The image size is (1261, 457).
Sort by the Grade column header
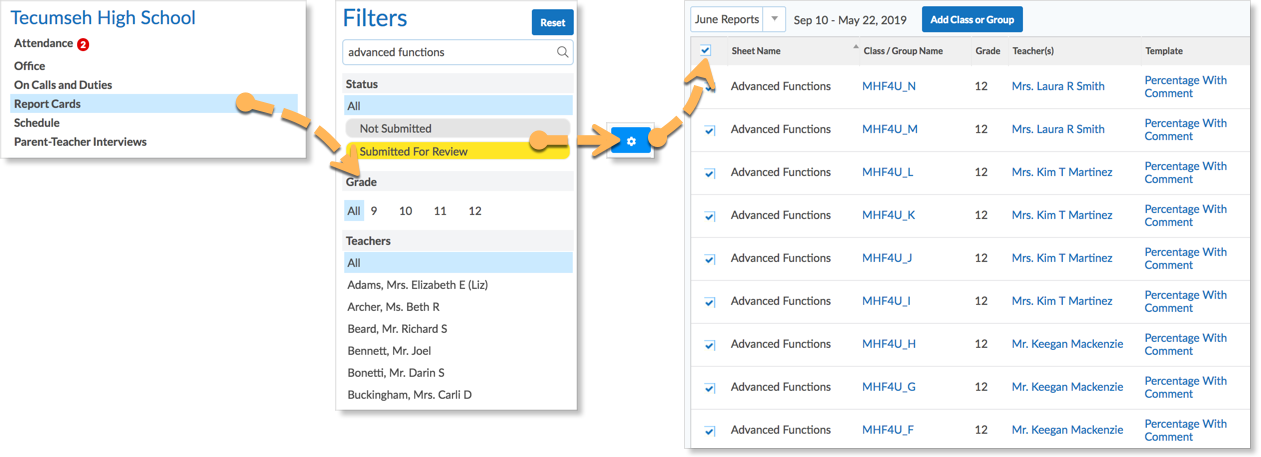988,51
